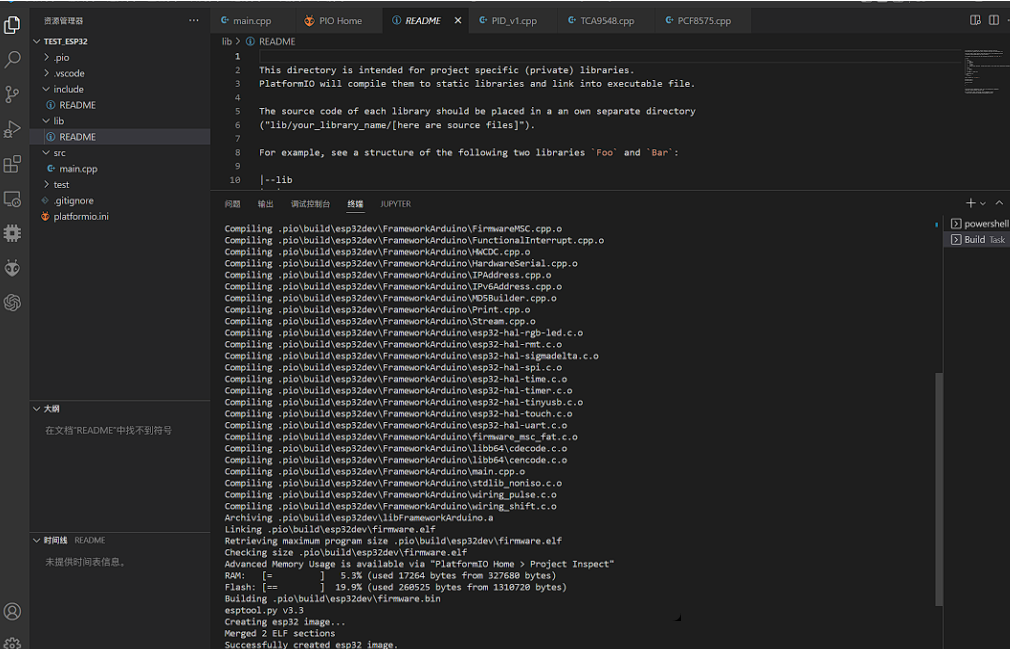Screen dimensions: 1010x649
Task: Open the Search view in activity bar
Action: (x=13, y=60)
